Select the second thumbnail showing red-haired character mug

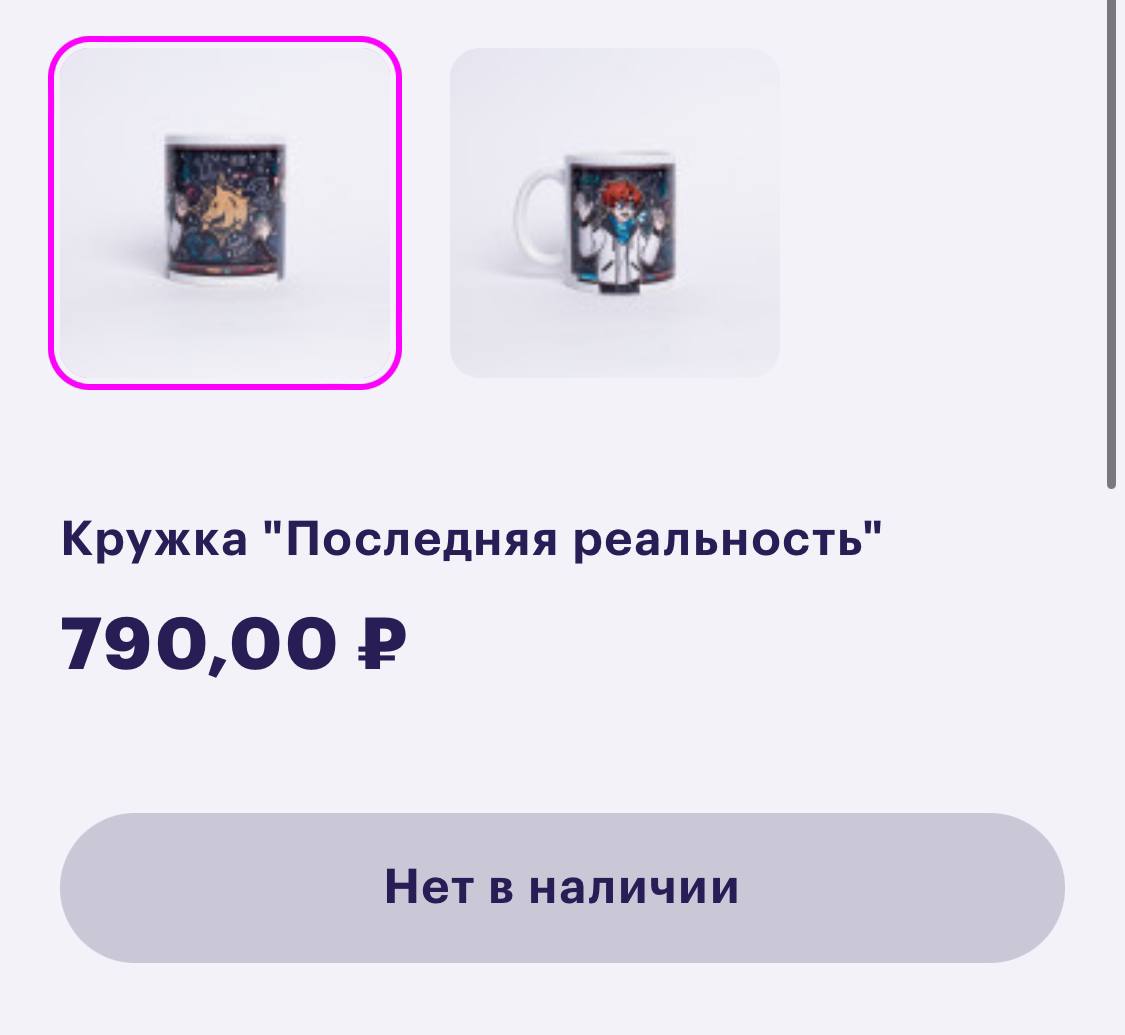tap(614, 213)
